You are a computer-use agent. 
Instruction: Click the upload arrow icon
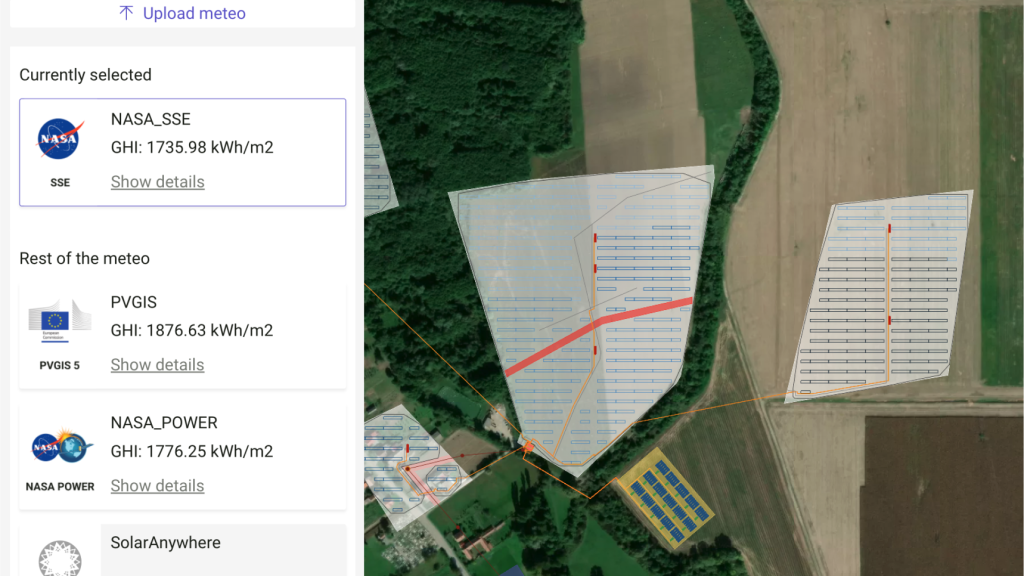(126, 13)
